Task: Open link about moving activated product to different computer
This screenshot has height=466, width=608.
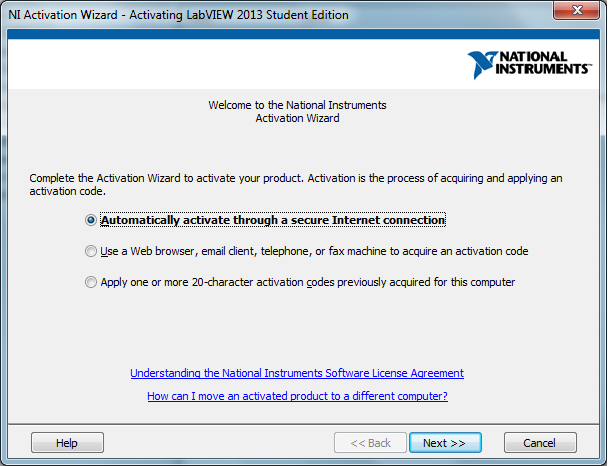Action: tap(297, 396)
